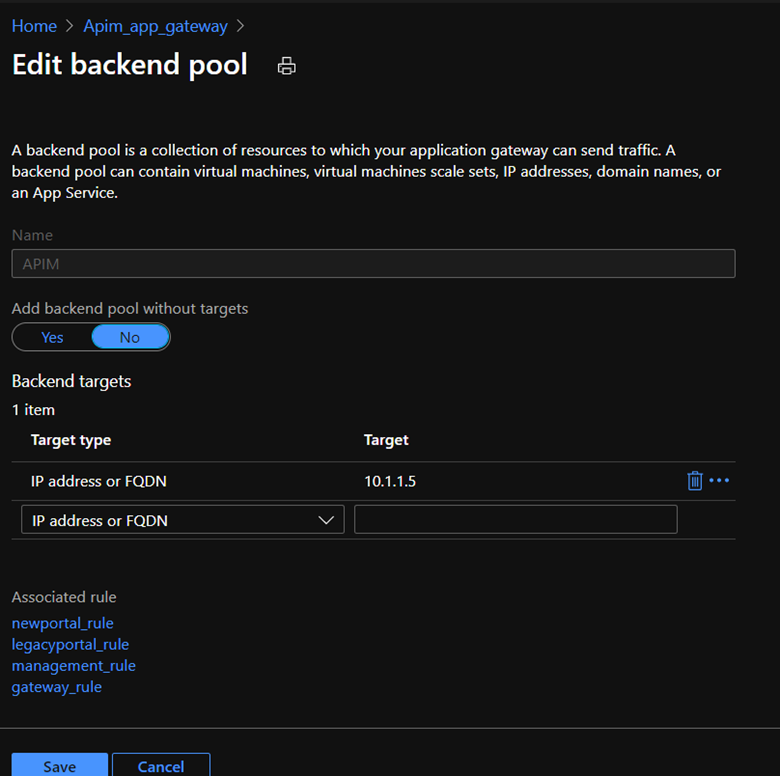Delete the 10.1.1.5 backend target

pos(694,481)
